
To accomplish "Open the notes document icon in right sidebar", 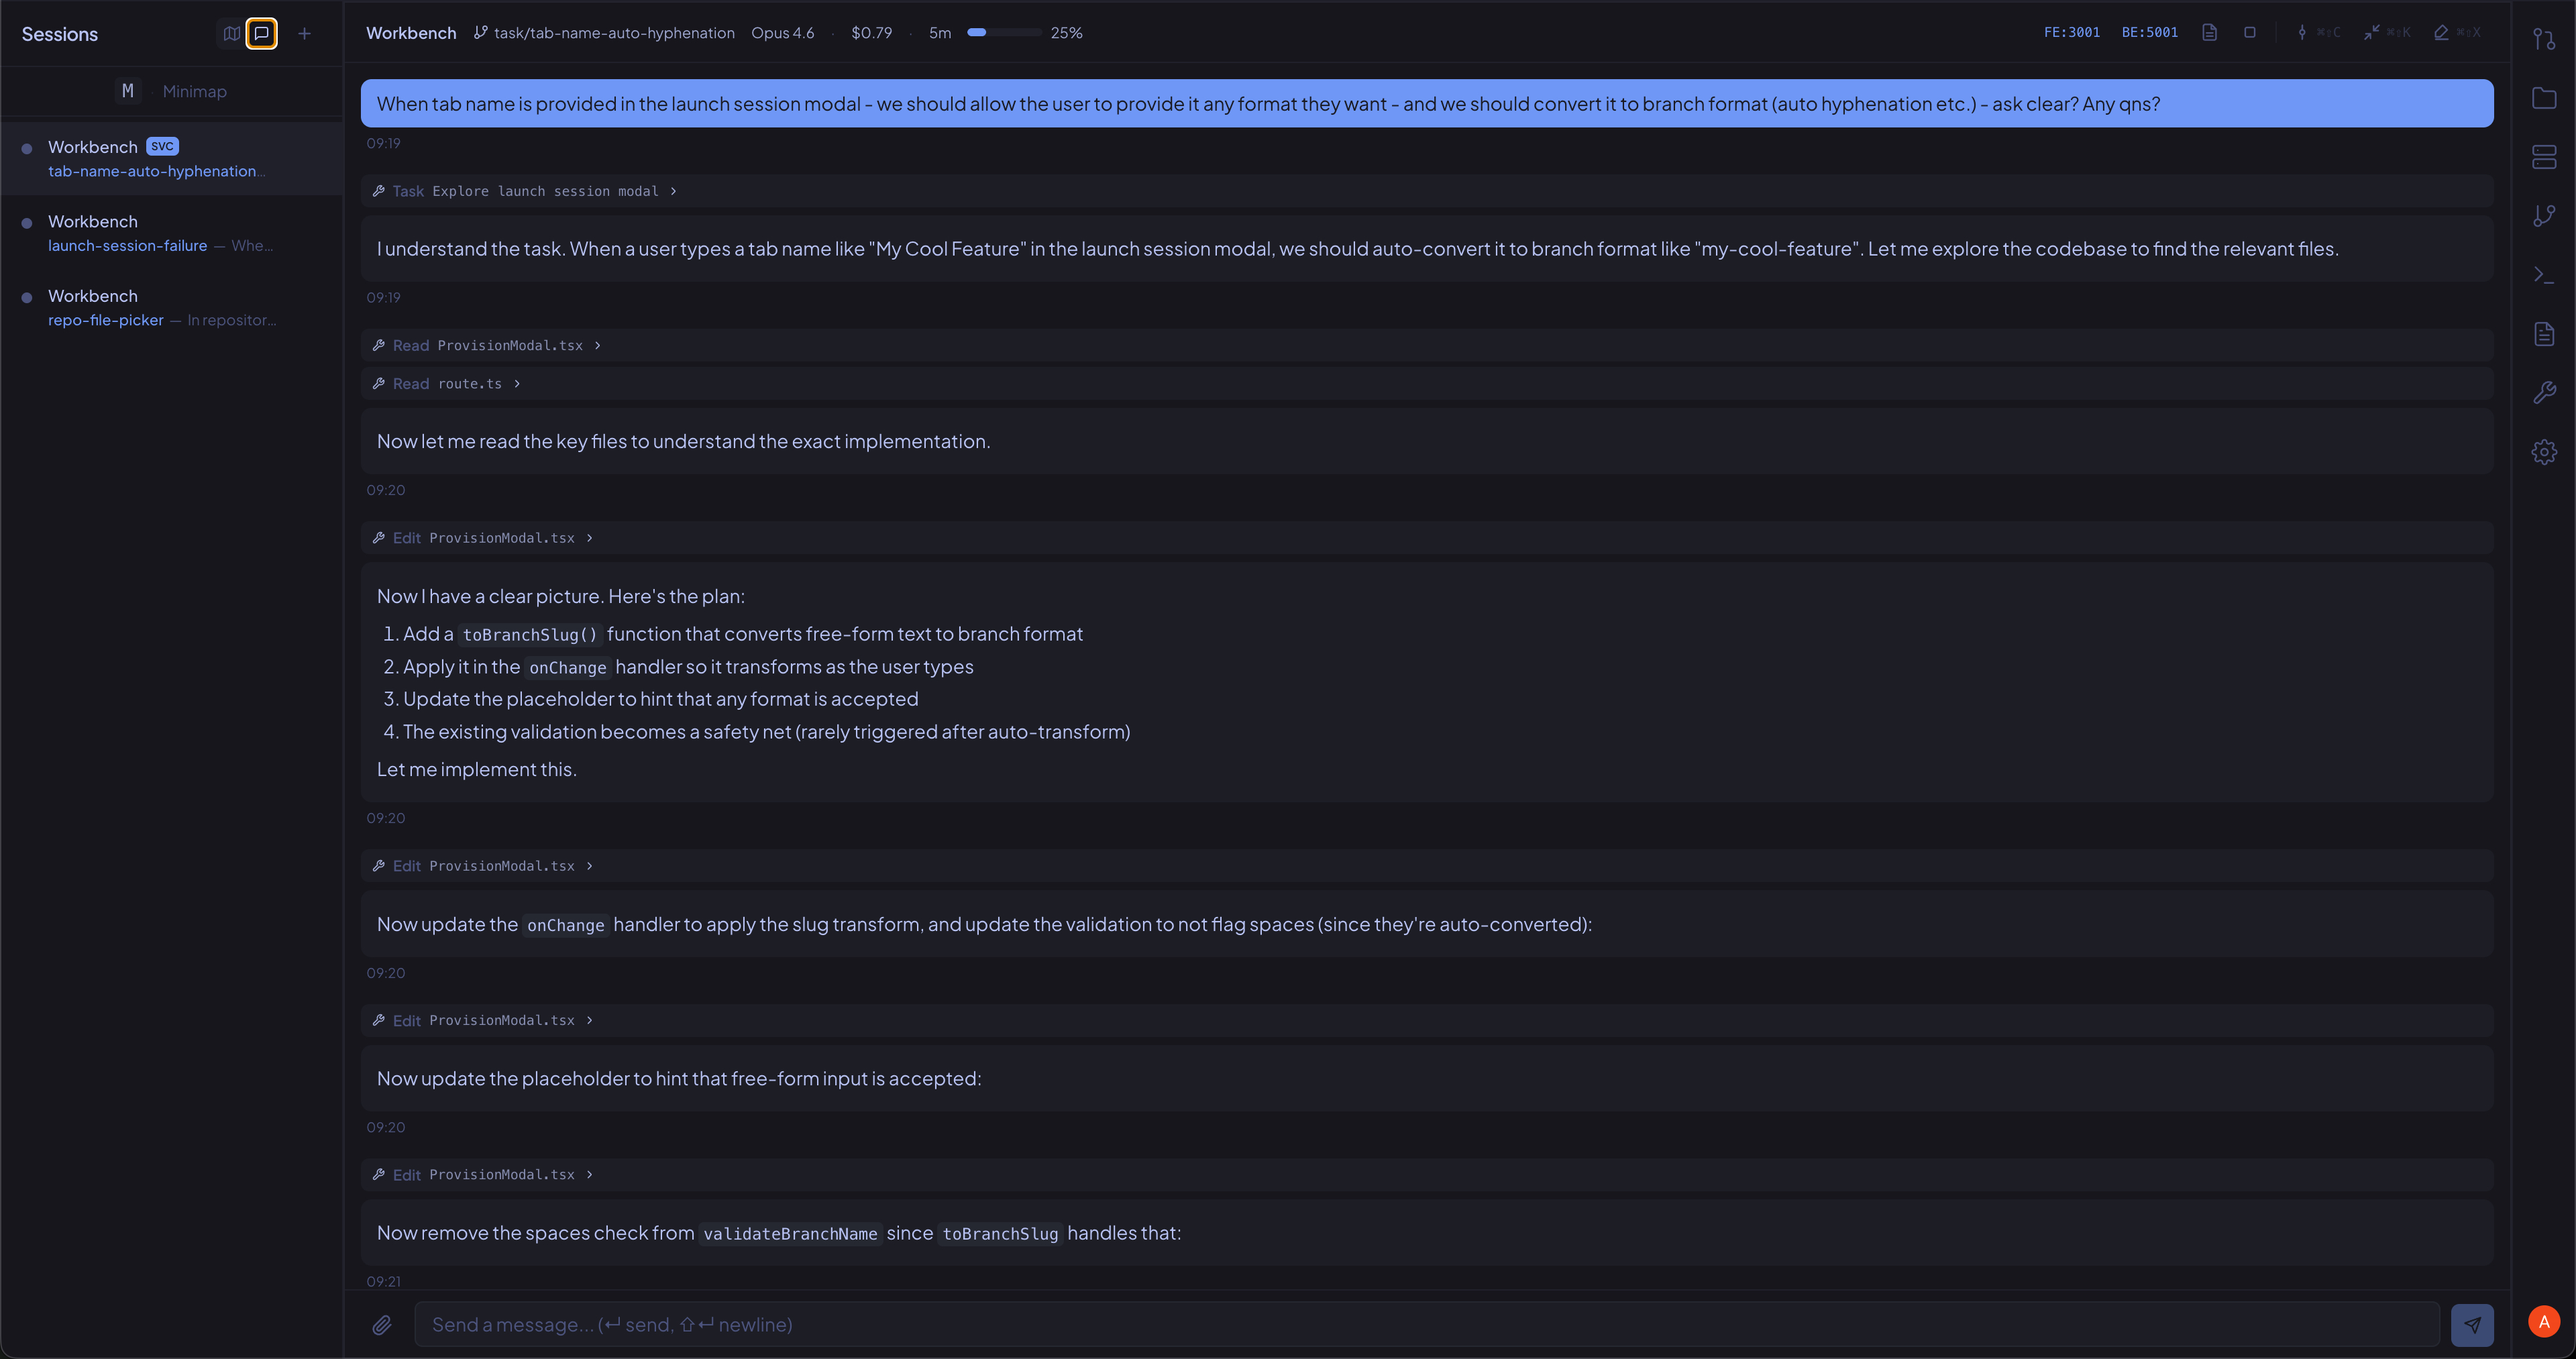I will tap(2543, 333).
